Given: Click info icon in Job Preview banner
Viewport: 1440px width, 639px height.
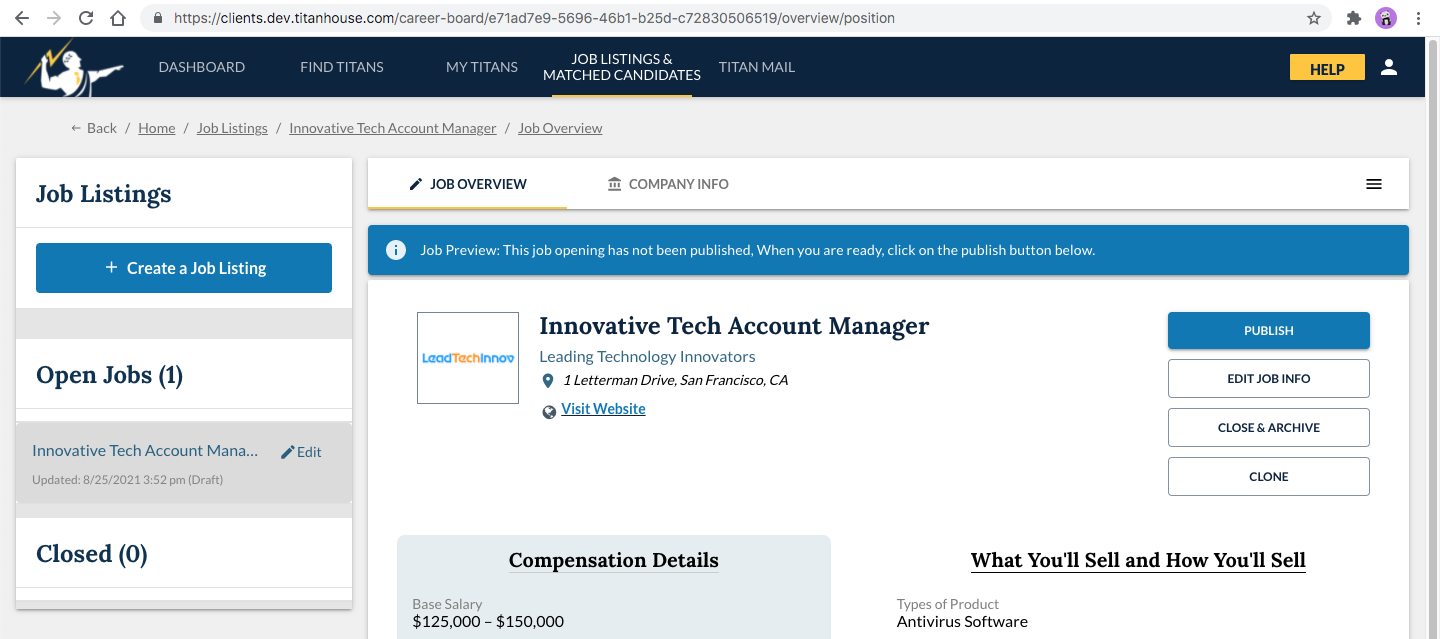Looking at the screenshot, I should pyautogui.click(x=396, y=250).
